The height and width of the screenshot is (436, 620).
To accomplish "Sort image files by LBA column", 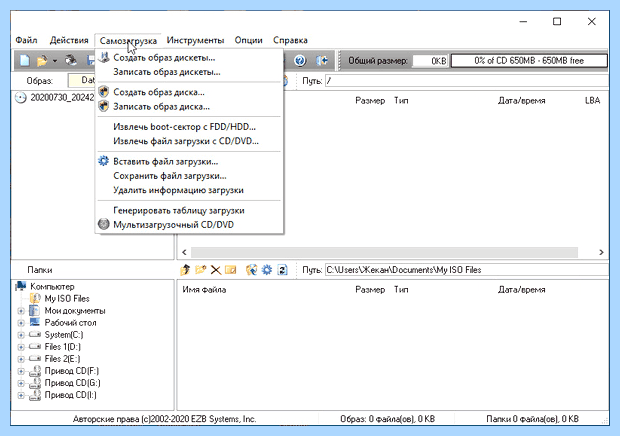I will coord(592,100).
